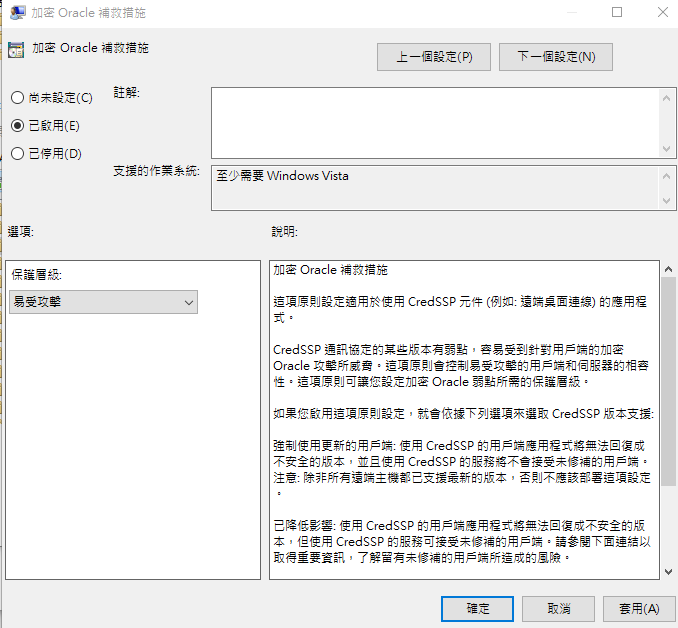Click the policy icon beside 加密 Oracle 補救措施 header

click(16, 49)
